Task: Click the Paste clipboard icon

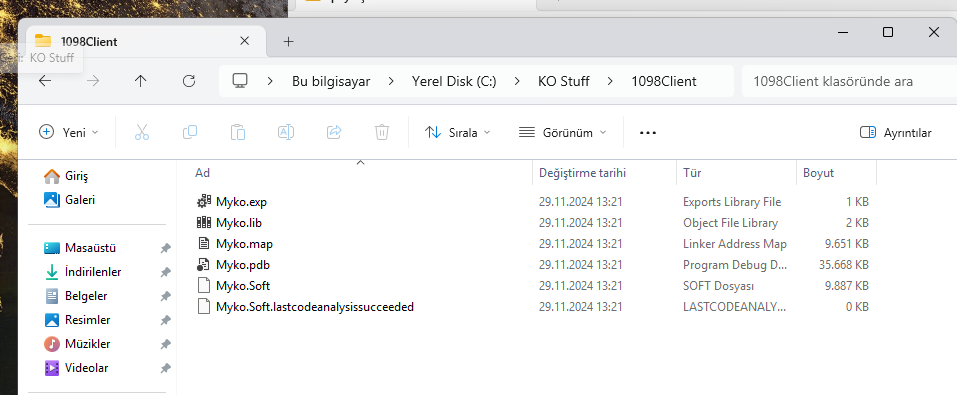Action: [x=237, y=132]
